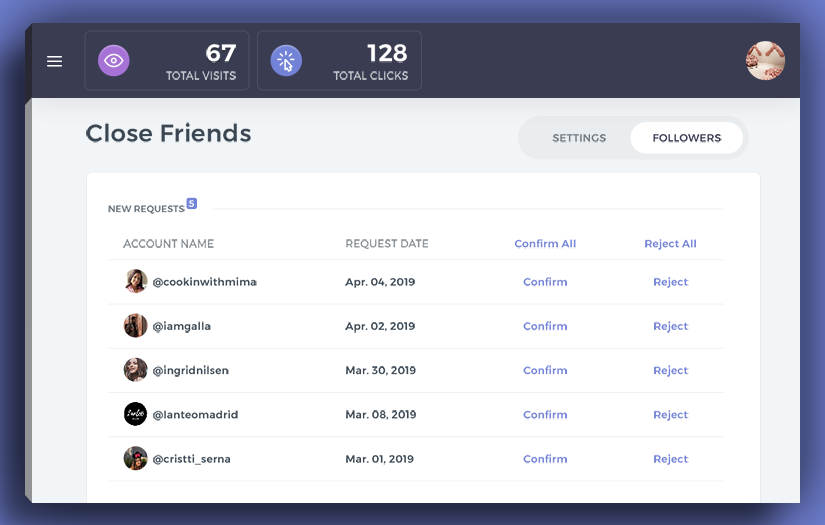The height and width of the screenshot is (525, 825).
Task: Switch to the Settings tab
Action: pos(579,138)
